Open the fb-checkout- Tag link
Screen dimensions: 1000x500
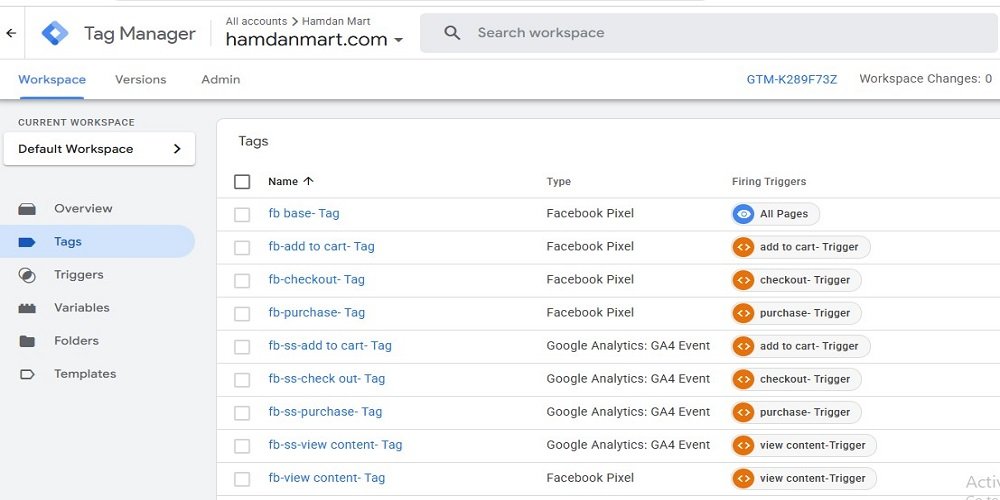tap(316, 280)
